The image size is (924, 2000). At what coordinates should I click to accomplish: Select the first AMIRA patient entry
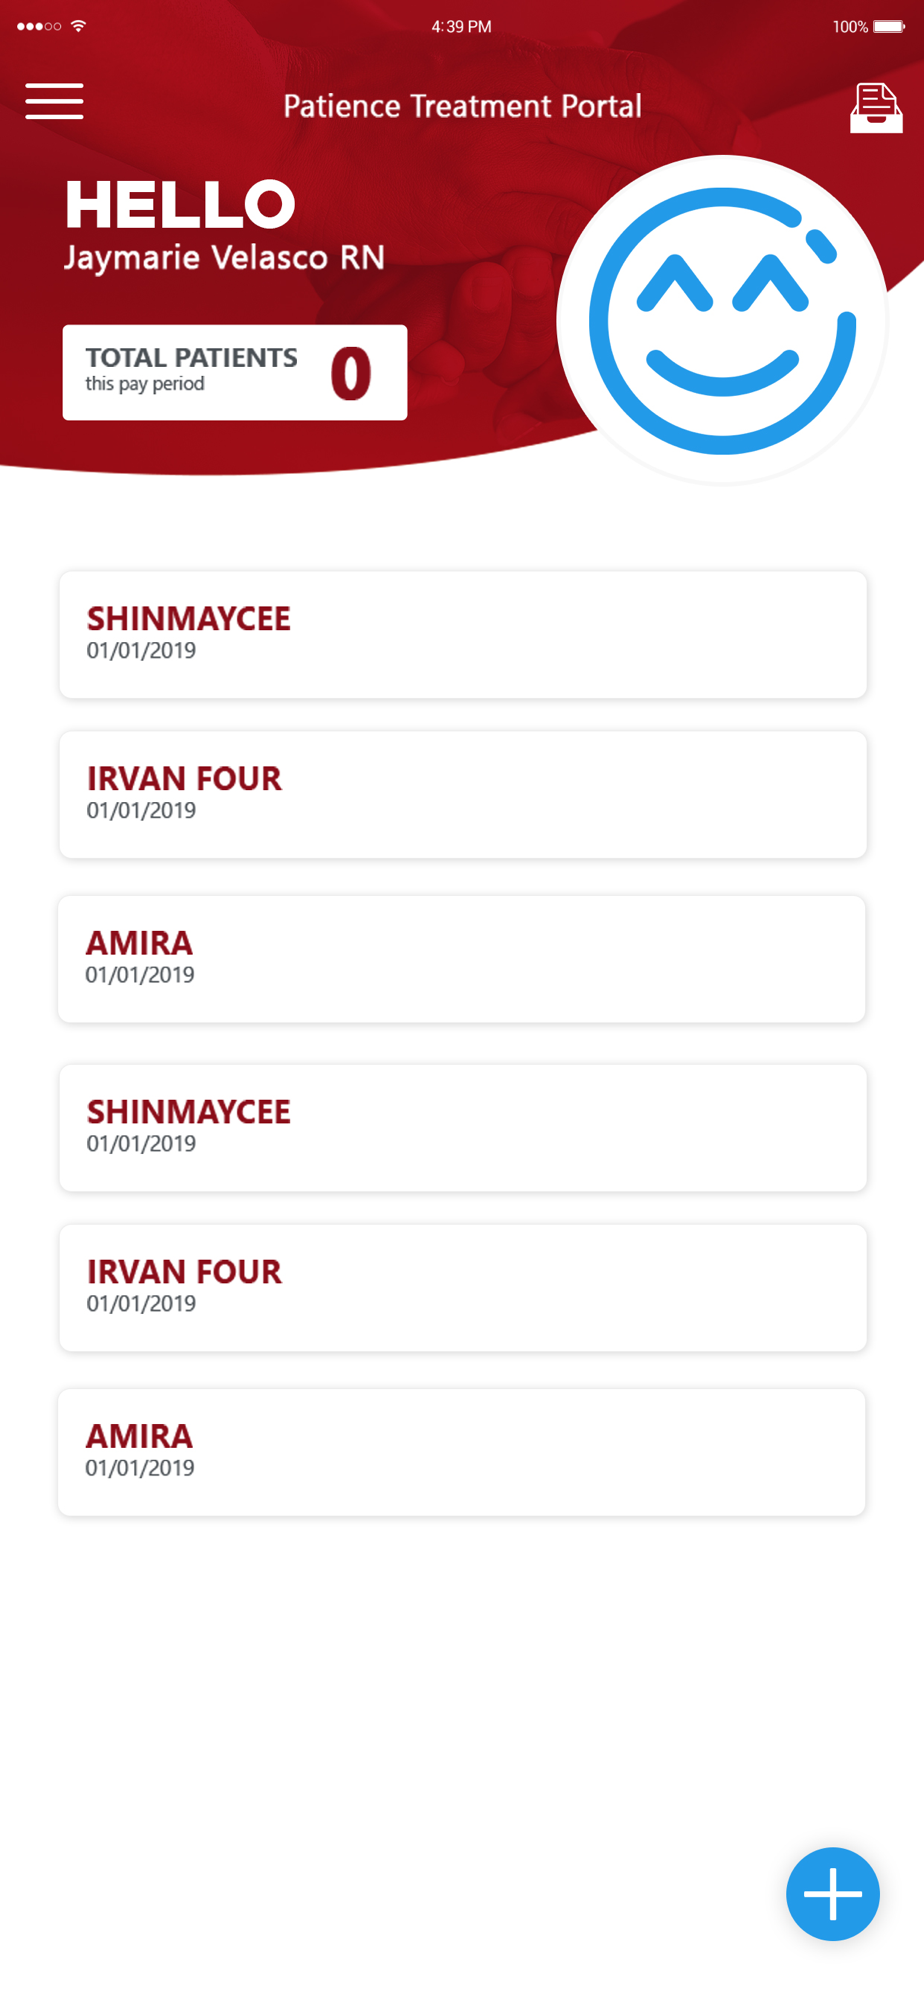tap(462, 958)
